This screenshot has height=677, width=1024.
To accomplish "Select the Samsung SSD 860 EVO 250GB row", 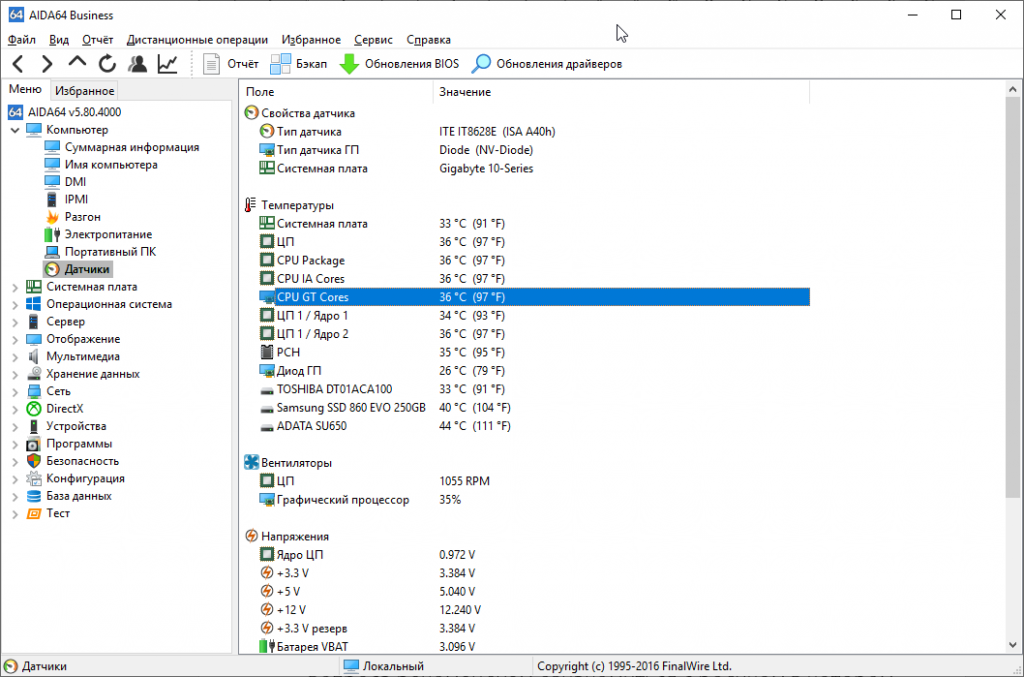I will 534,408.
